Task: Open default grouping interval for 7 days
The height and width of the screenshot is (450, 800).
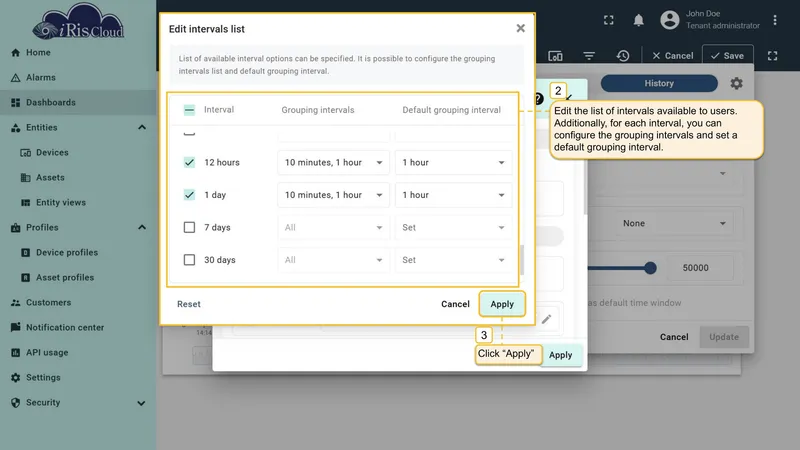Action: 454,228
